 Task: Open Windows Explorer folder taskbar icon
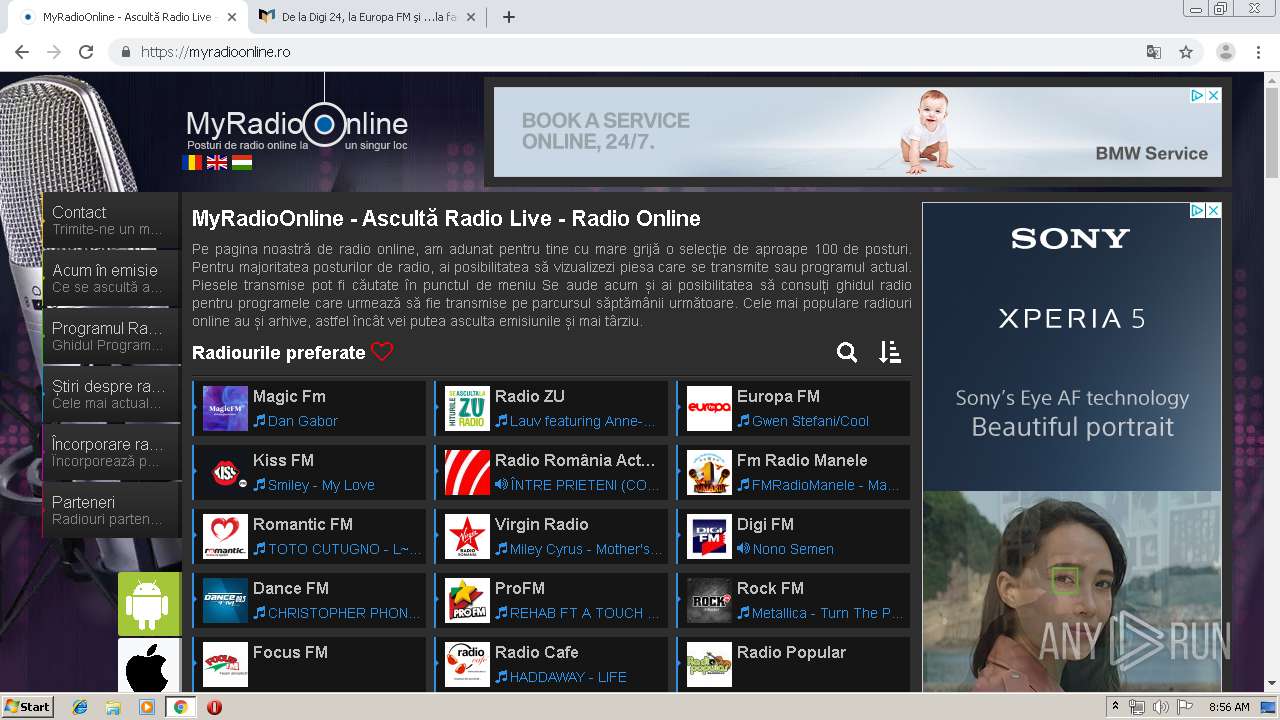tap(113, 707)
